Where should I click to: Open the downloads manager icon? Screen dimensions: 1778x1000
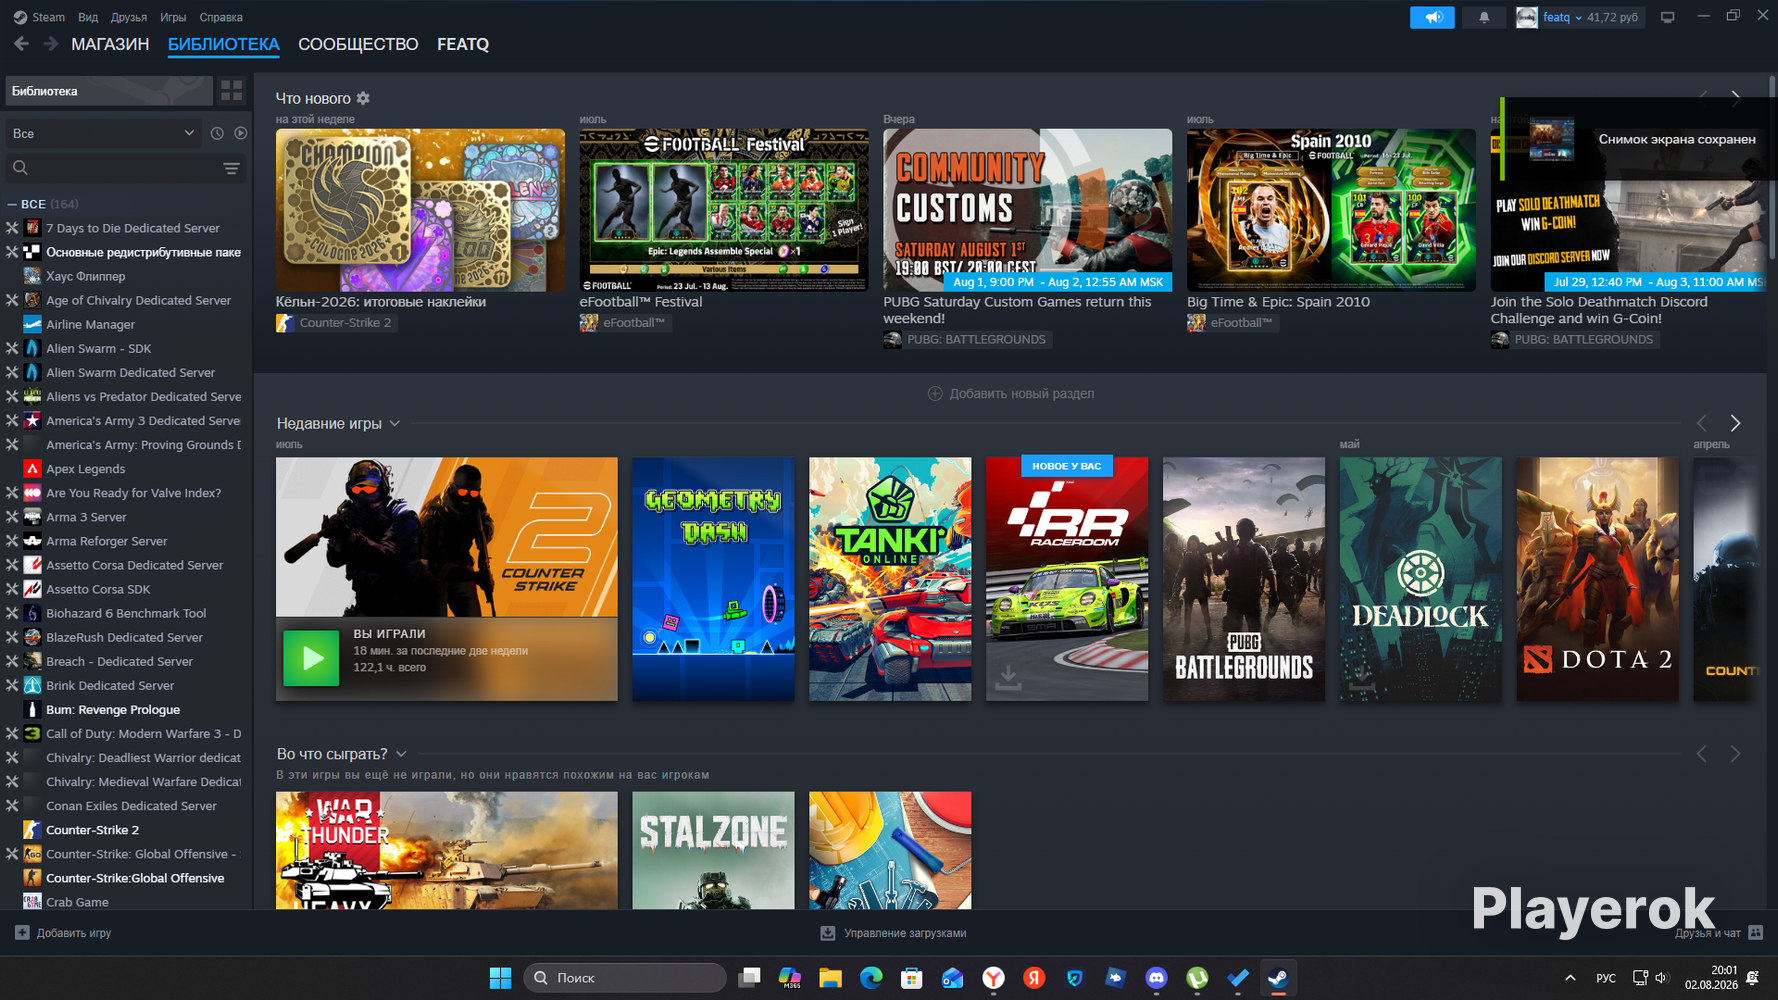[828, 933]
